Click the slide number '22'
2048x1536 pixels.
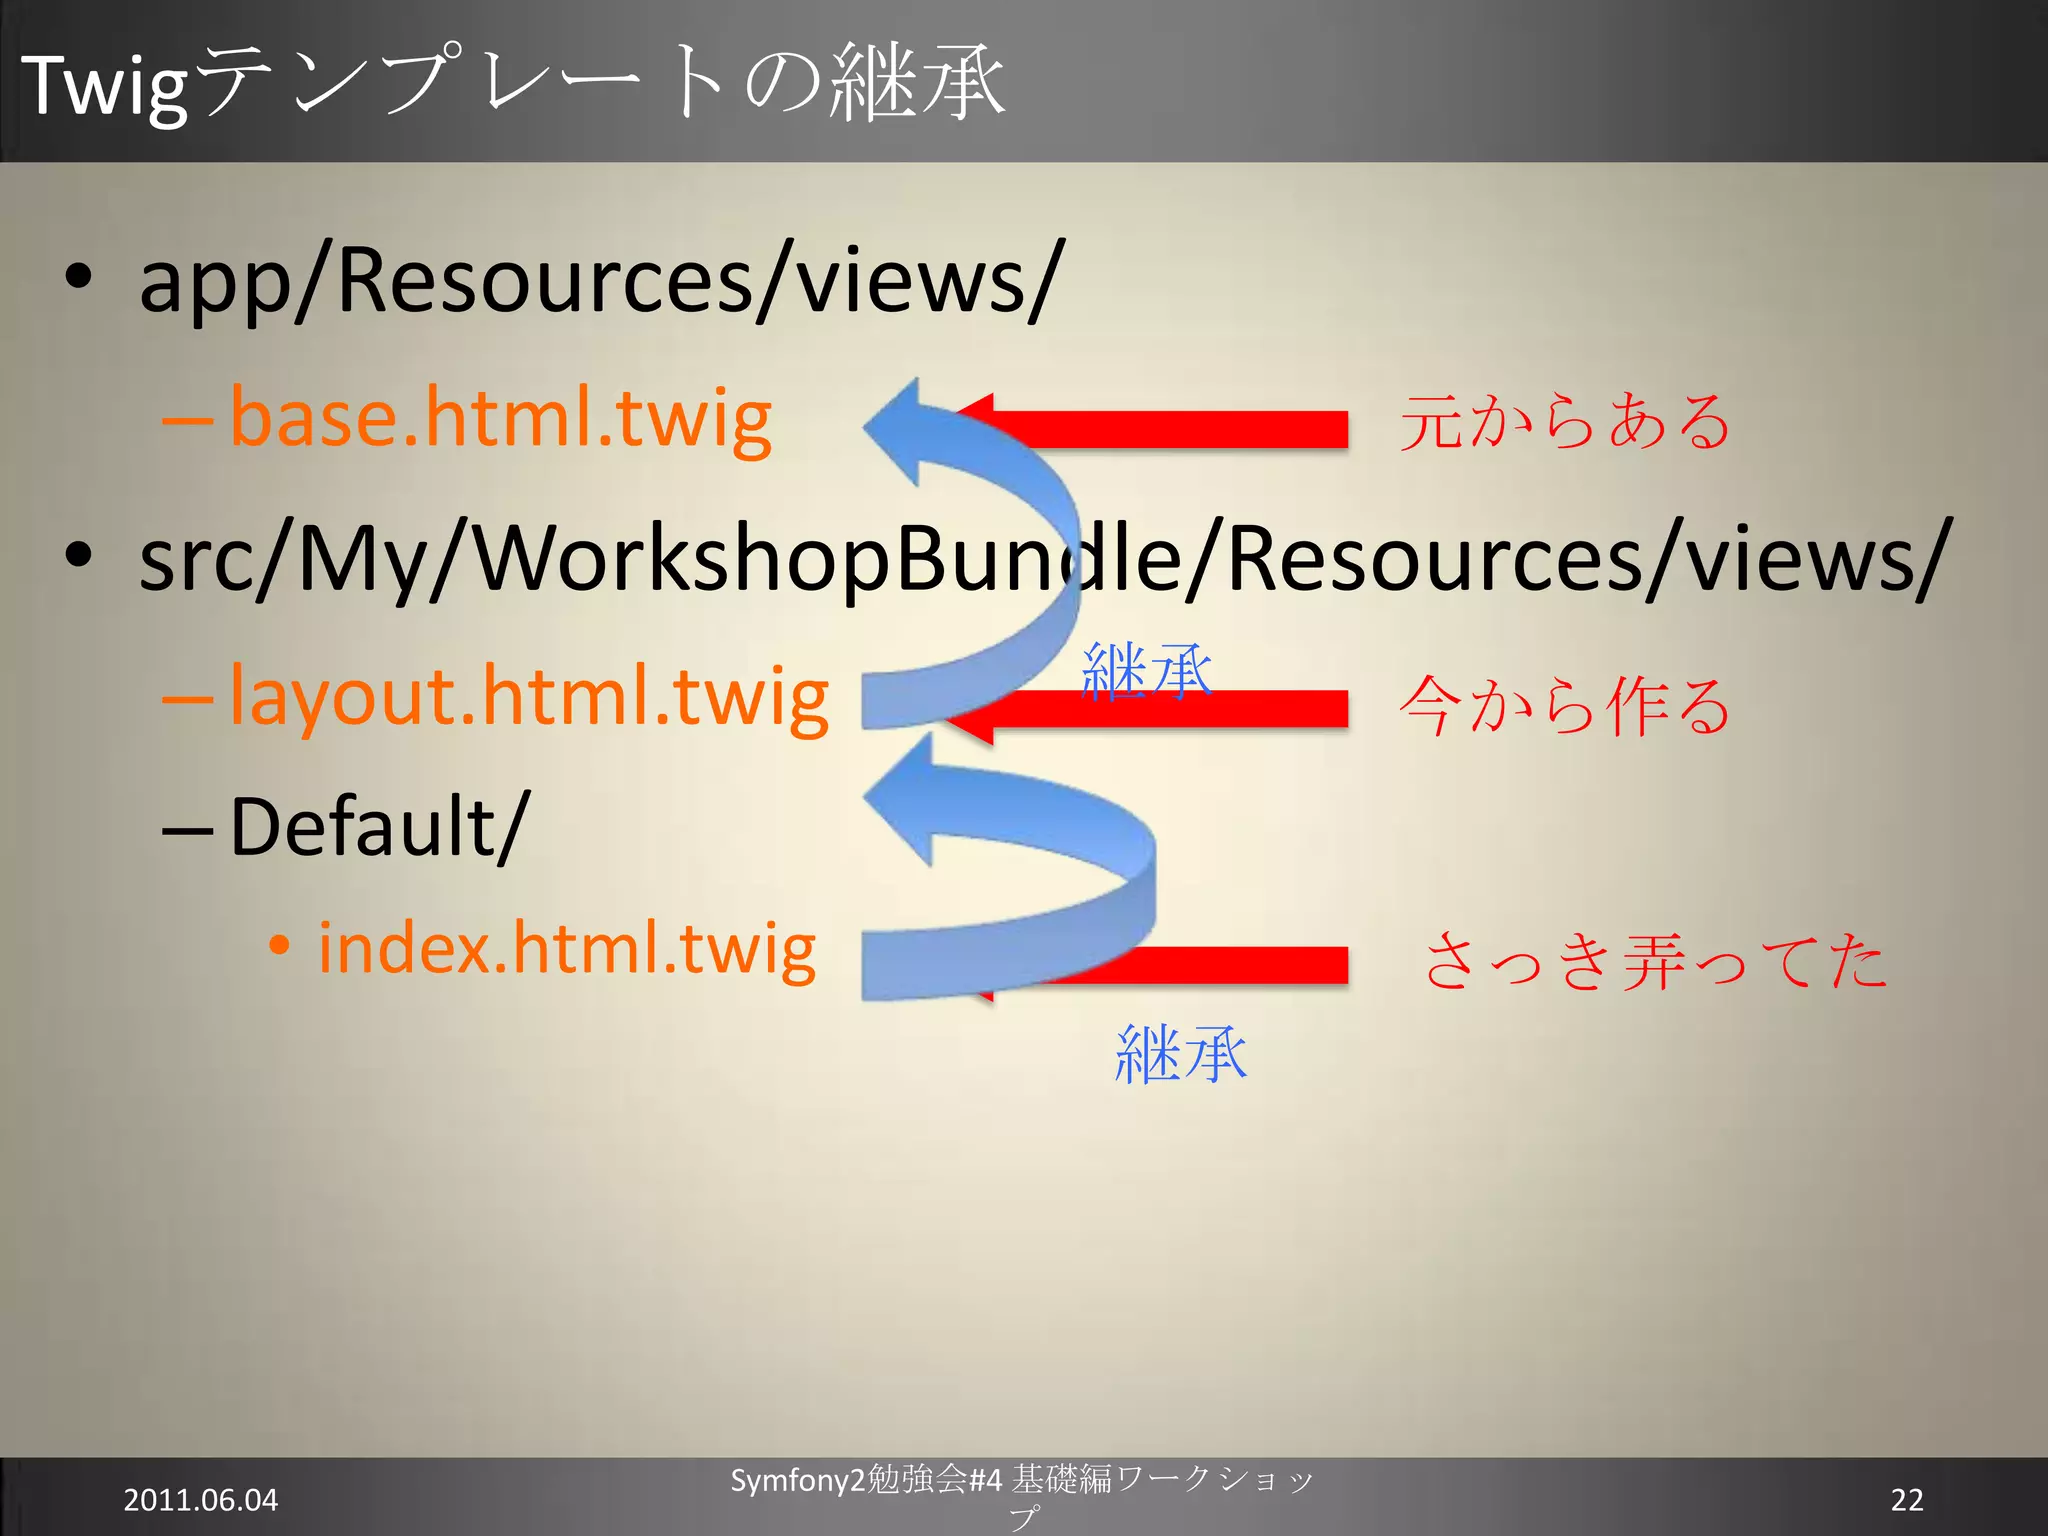1907,1500
